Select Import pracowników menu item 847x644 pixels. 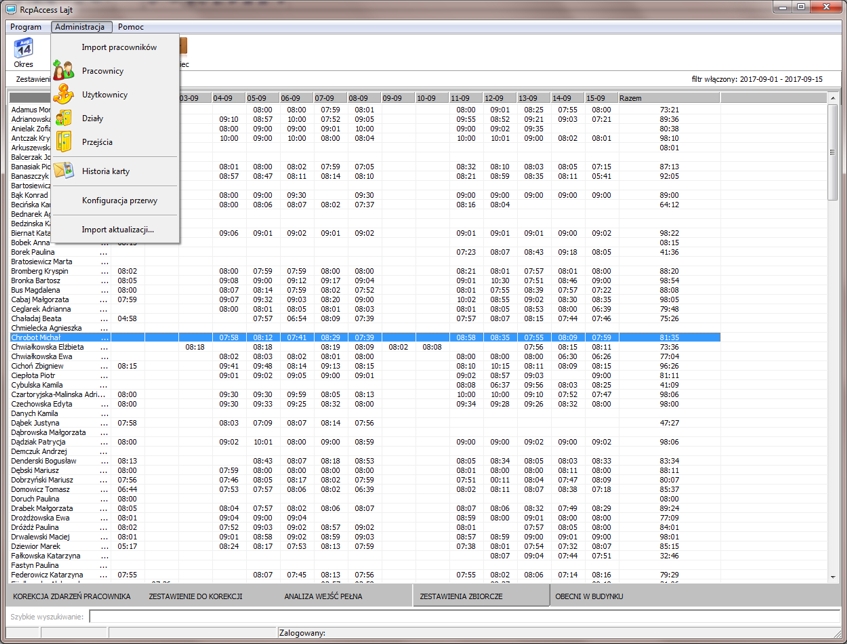click(x=118, y=47)
